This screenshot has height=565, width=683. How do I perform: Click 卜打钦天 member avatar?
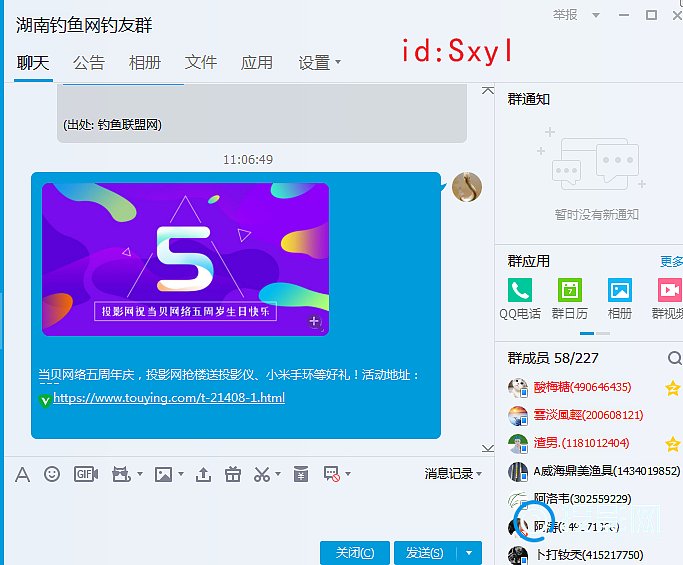click(517, 555)
